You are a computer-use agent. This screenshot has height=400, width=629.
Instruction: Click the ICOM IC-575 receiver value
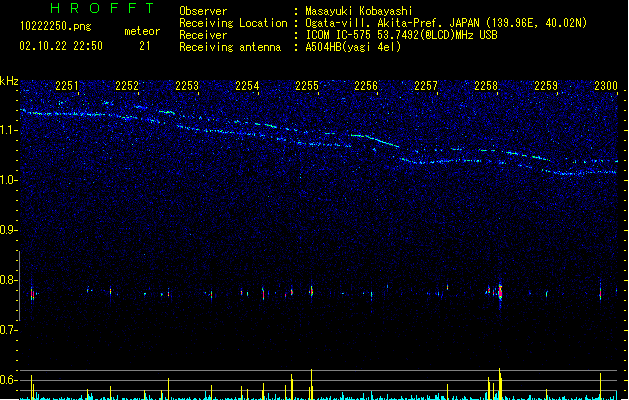[401, 35]
